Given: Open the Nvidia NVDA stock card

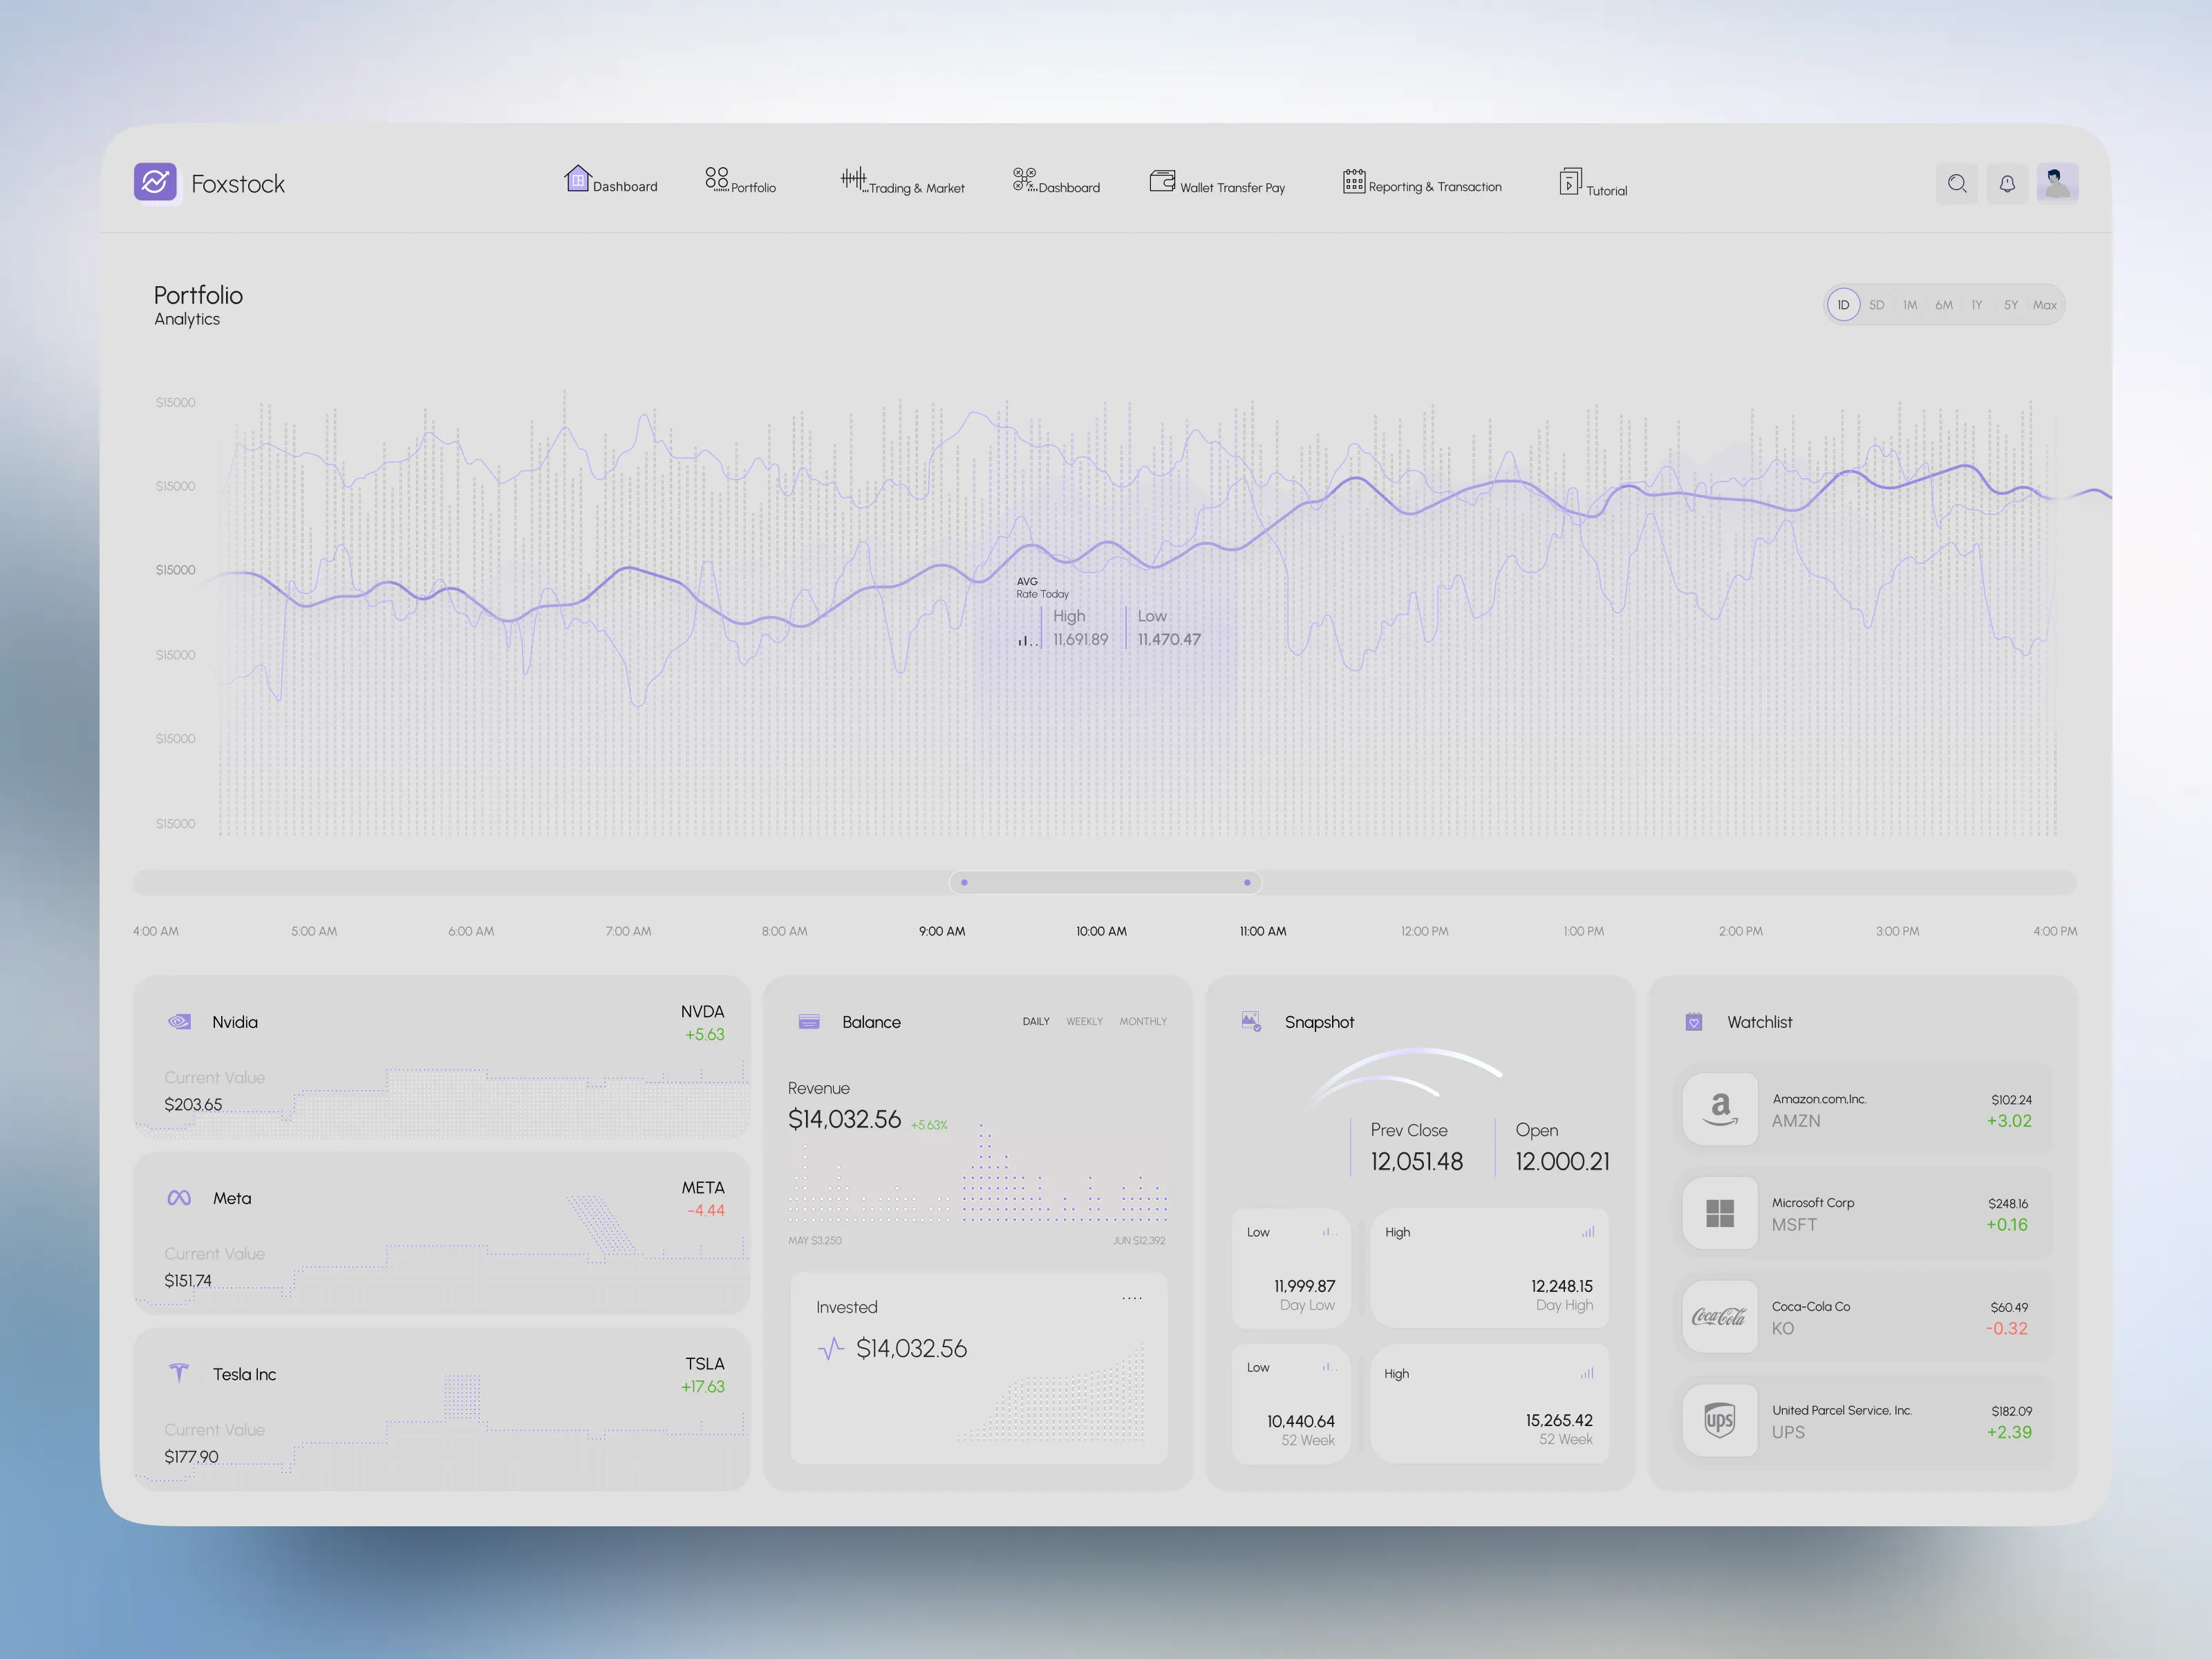Looking at the screenshot, I should pos(441,1058).
